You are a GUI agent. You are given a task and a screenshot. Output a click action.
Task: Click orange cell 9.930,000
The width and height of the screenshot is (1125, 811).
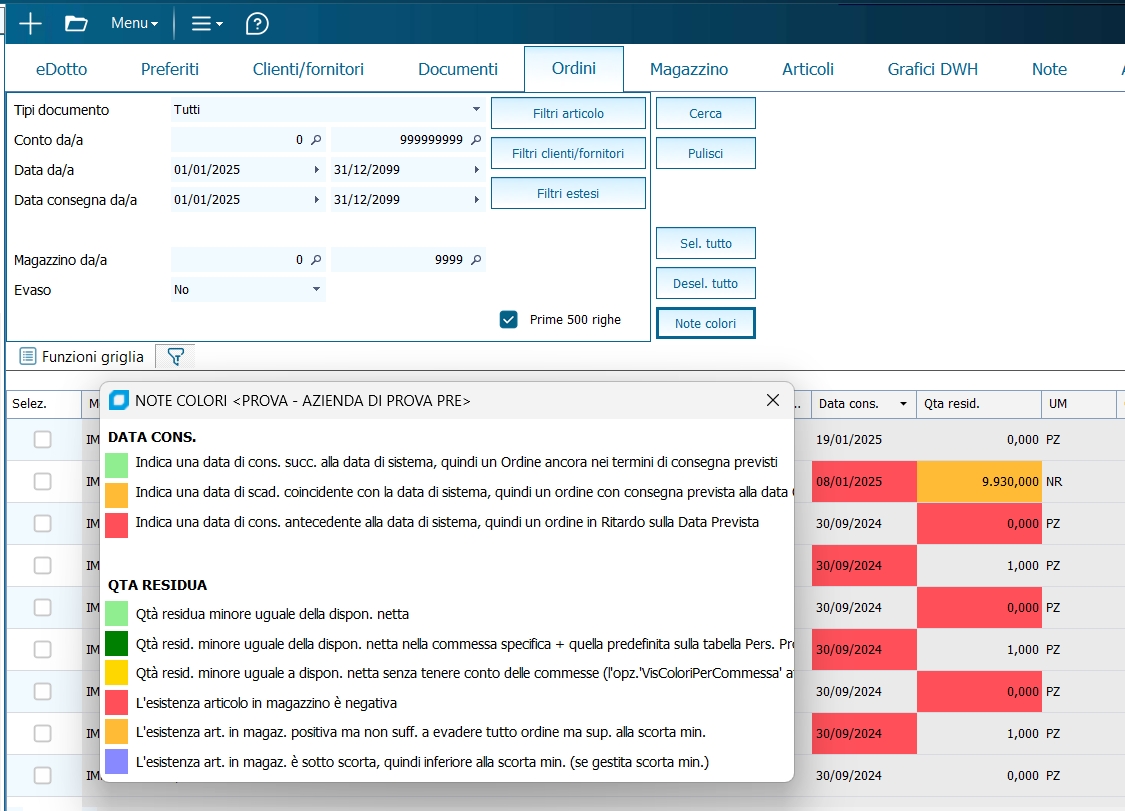[979, 482]
